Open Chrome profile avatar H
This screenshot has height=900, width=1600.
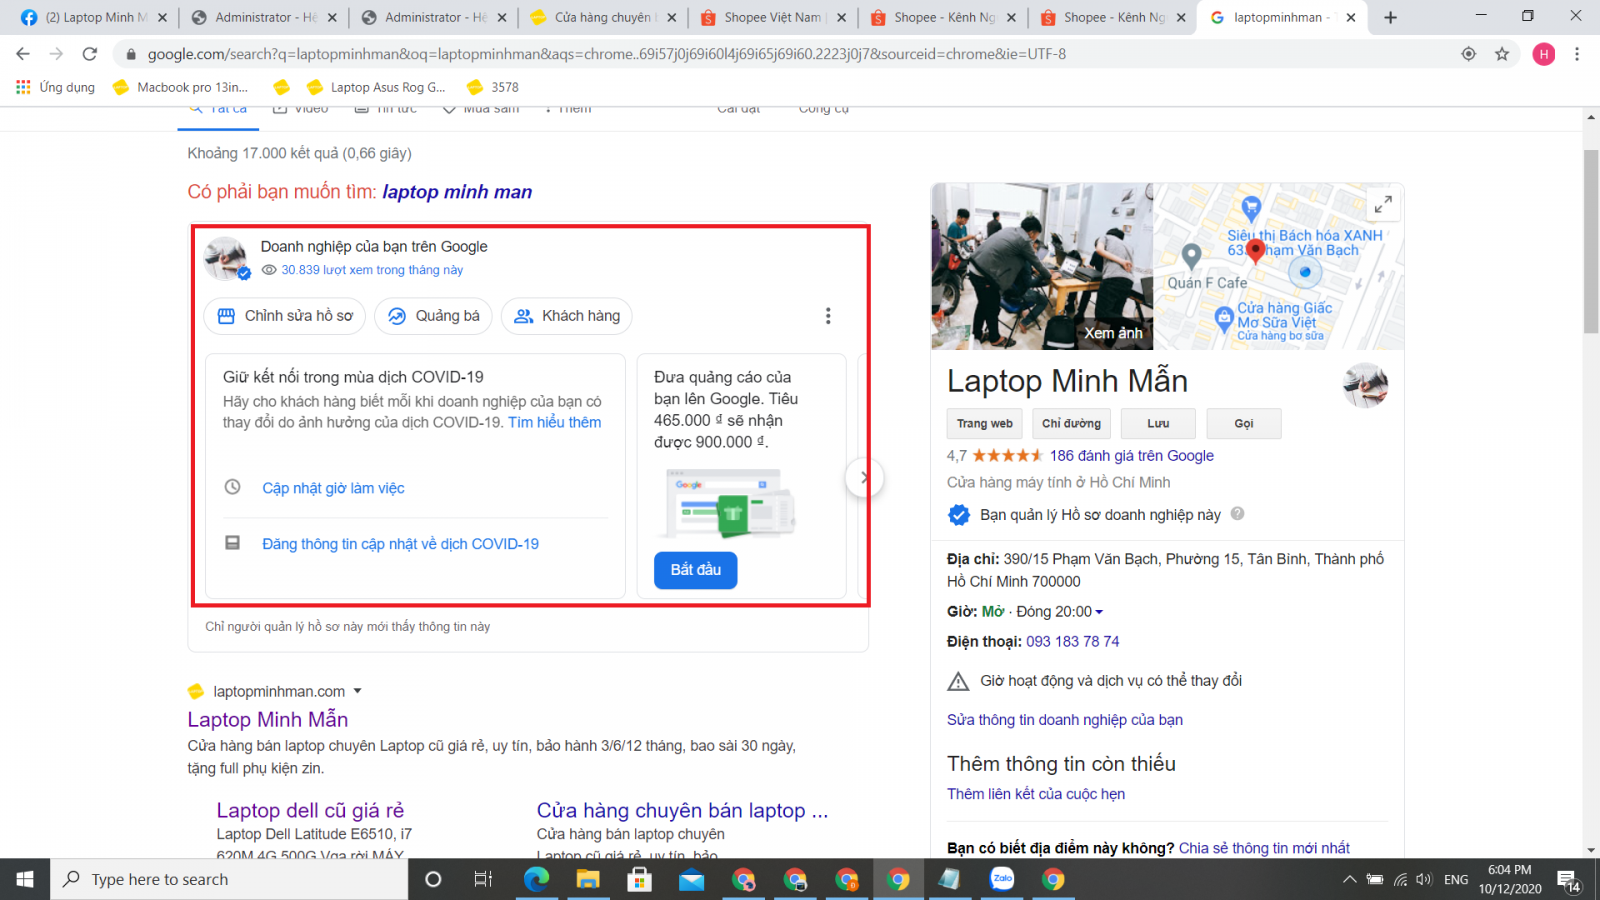[1544, 54]
